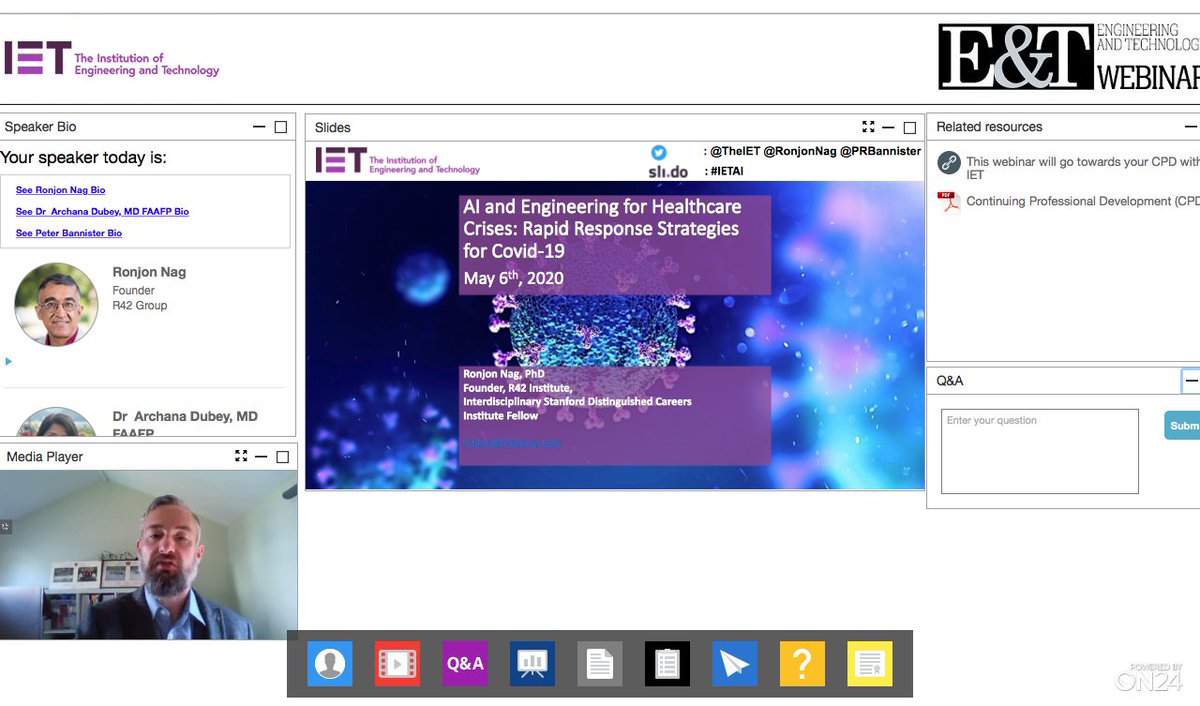This screenshot has width=1200, height=706.
Task: Open the Slides presentation dock icon
Action: (x=532, y=663)
